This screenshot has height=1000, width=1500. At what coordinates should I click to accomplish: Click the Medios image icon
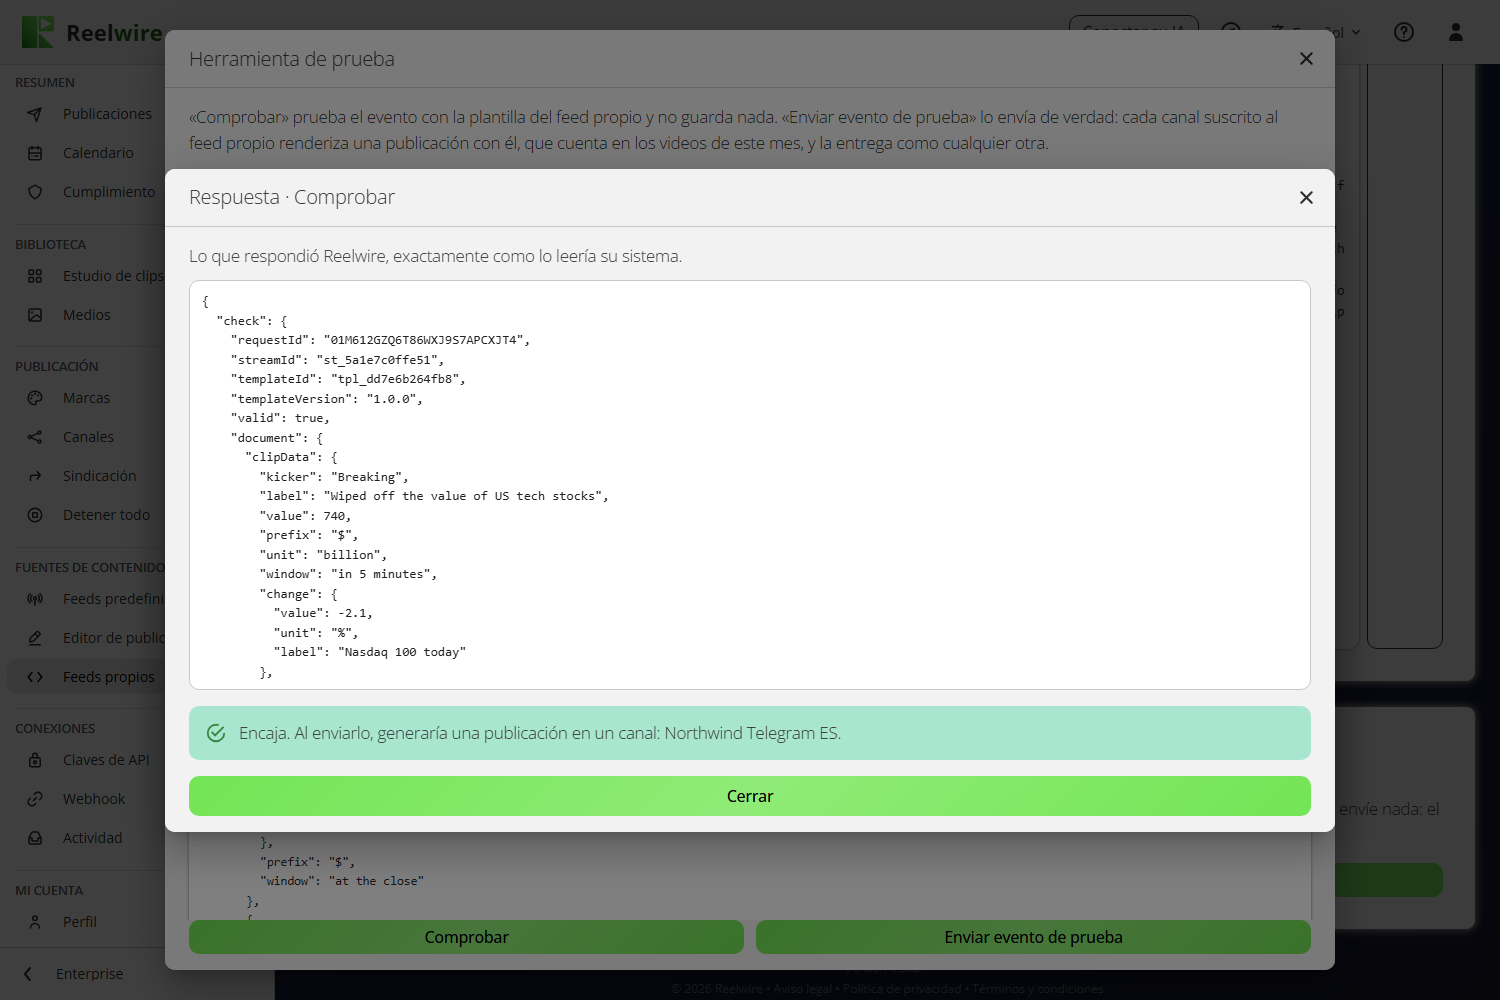[x=35, y=315]
